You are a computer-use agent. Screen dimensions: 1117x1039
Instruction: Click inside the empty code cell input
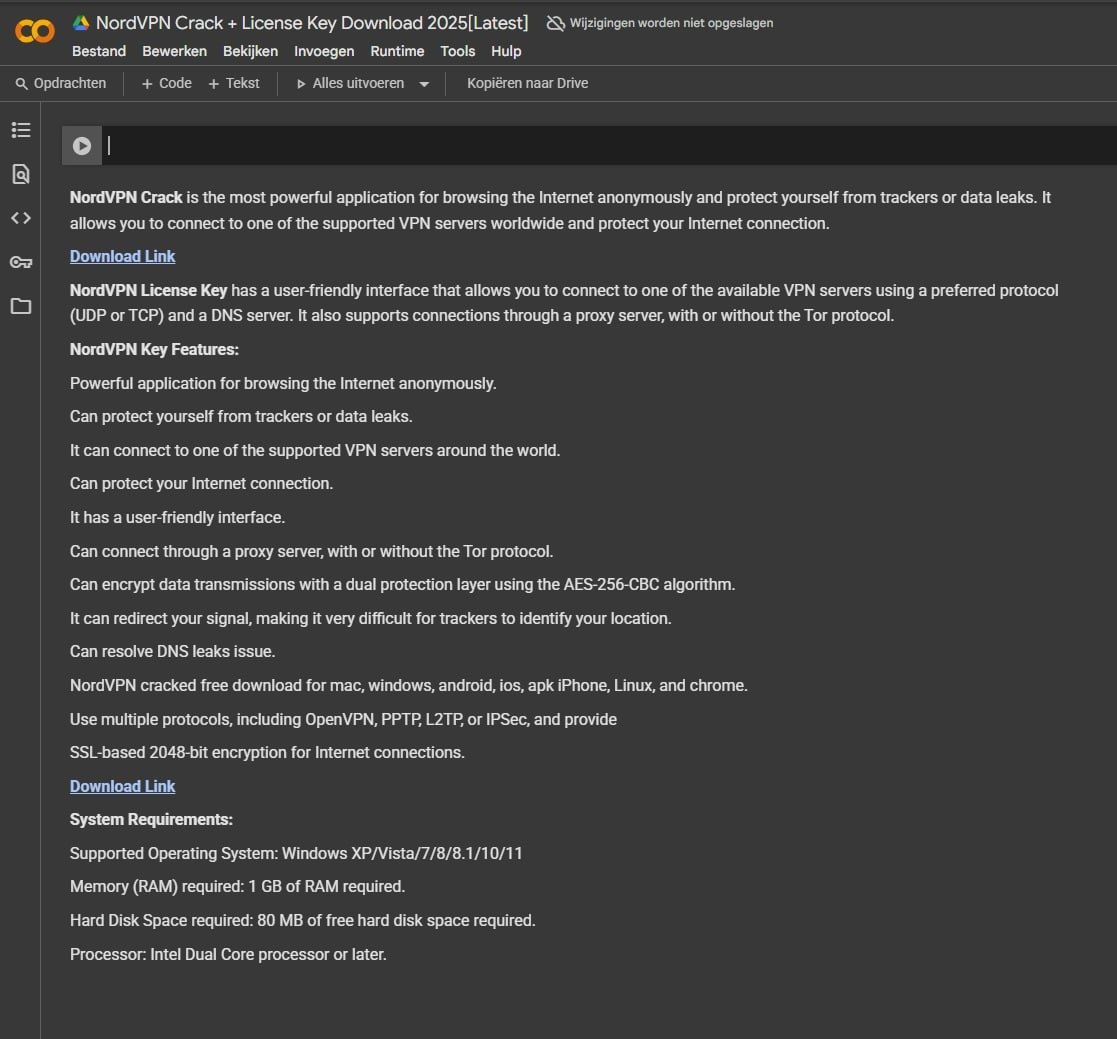pos(609,146)
